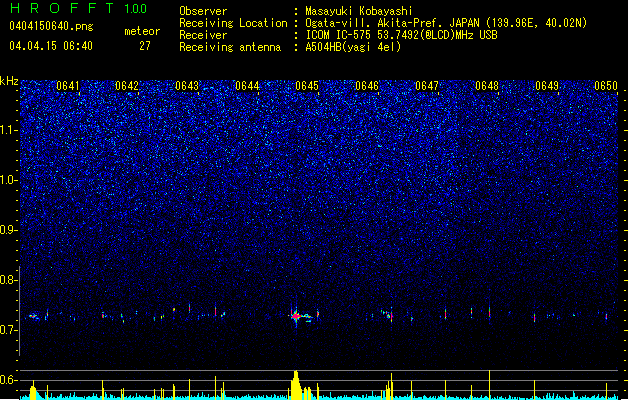Select the observer name Masayuki Kobayashi
Image resolution: width=629 pixels, height=400 pixels.
359,11
